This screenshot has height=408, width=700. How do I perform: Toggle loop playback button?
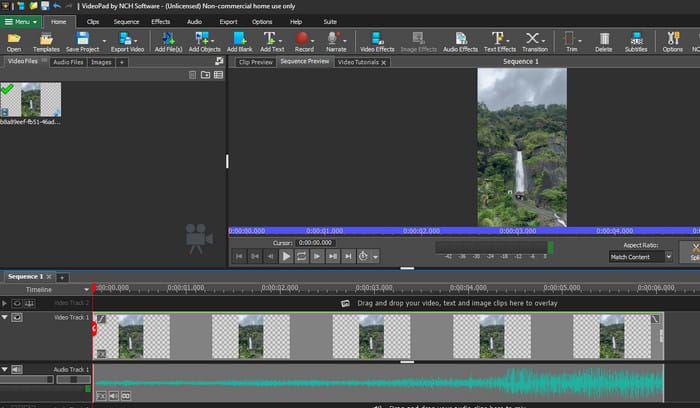(x=301, y=256)
